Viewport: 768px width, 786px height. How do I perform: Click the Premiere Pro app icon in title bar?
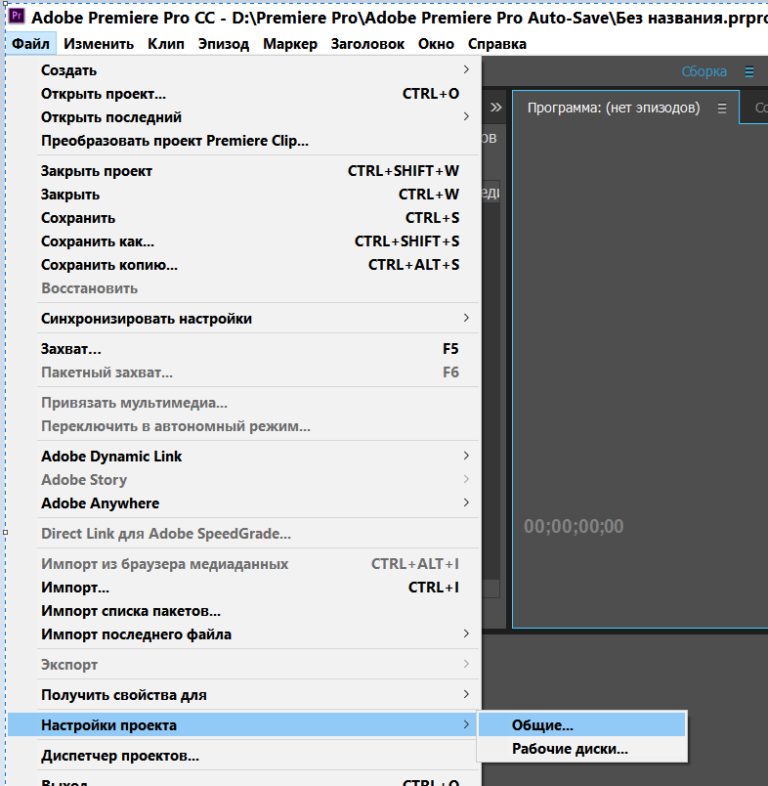(17, 16)
